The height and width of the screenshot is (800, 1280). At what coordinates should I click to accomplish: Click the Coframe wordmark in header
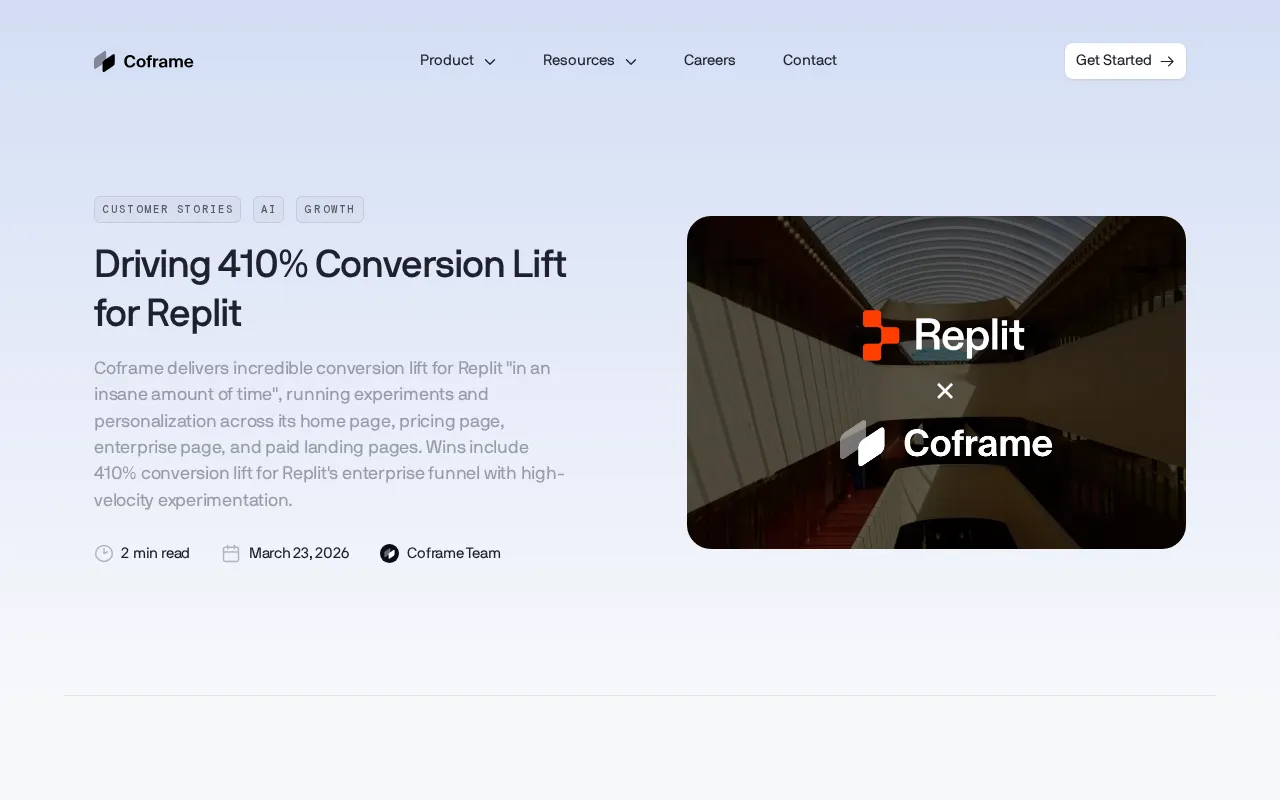pos(159,62)
